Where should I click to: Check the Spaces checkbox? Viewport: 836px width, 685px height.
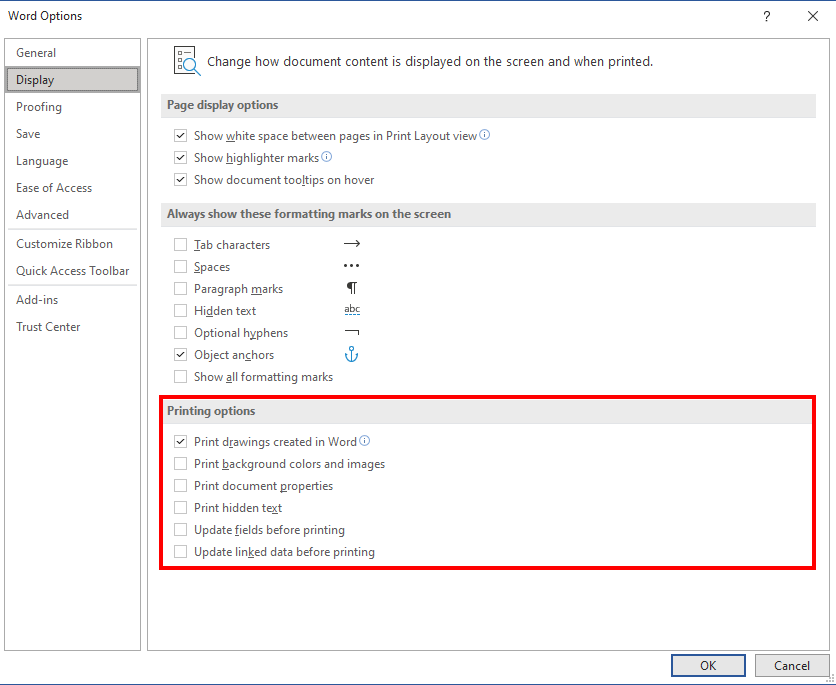tap(181, 267)
